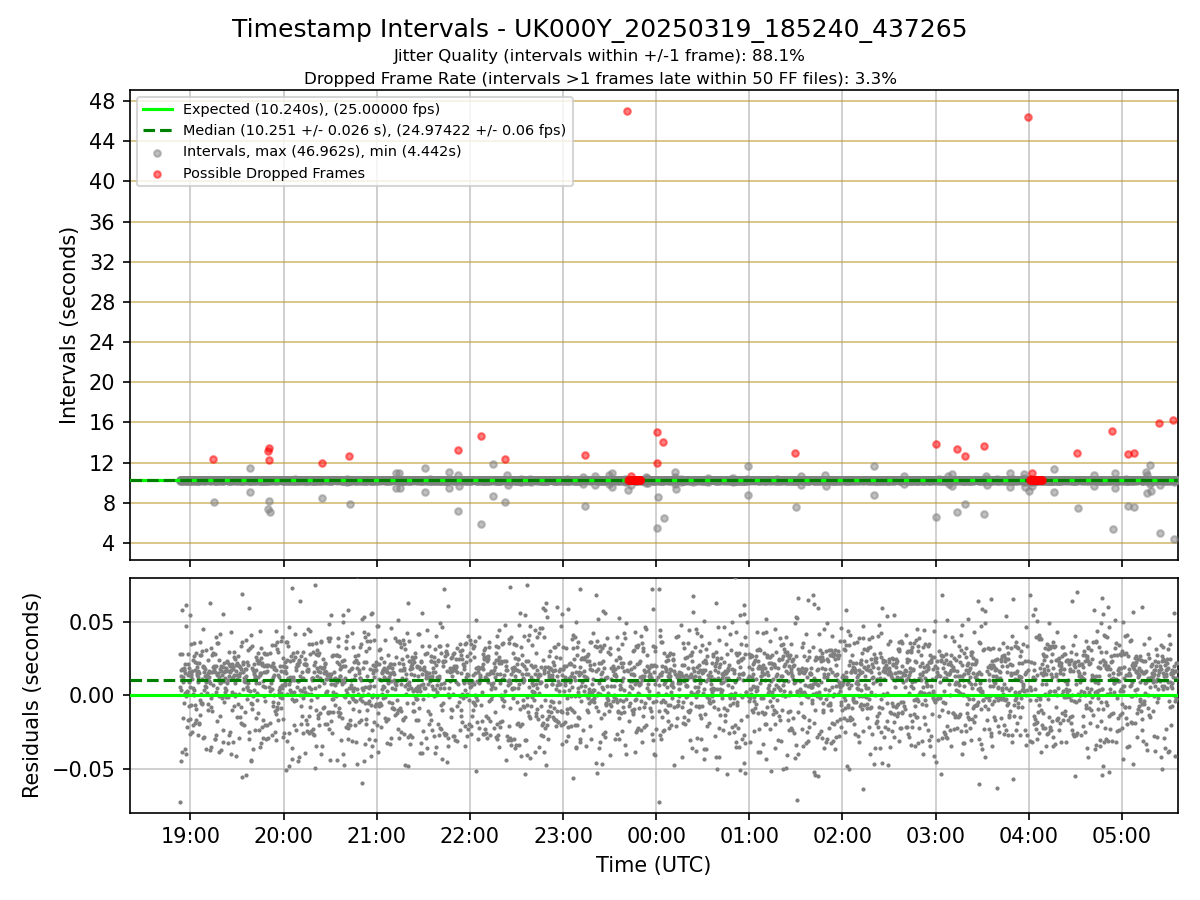Click the Expected (10.240s) legend label
Viewport: 1200px width, 900px height.
pyautogui.click(x=311, y=109)
